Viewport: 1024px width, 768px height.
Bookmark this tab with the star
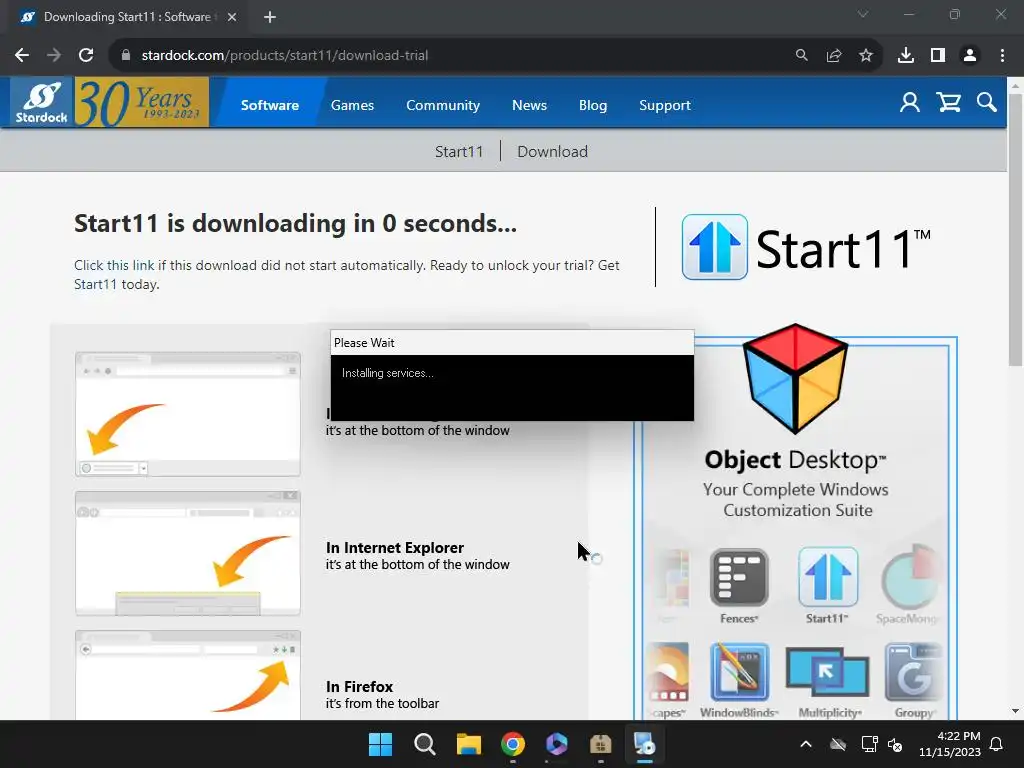tap(866, 56)
